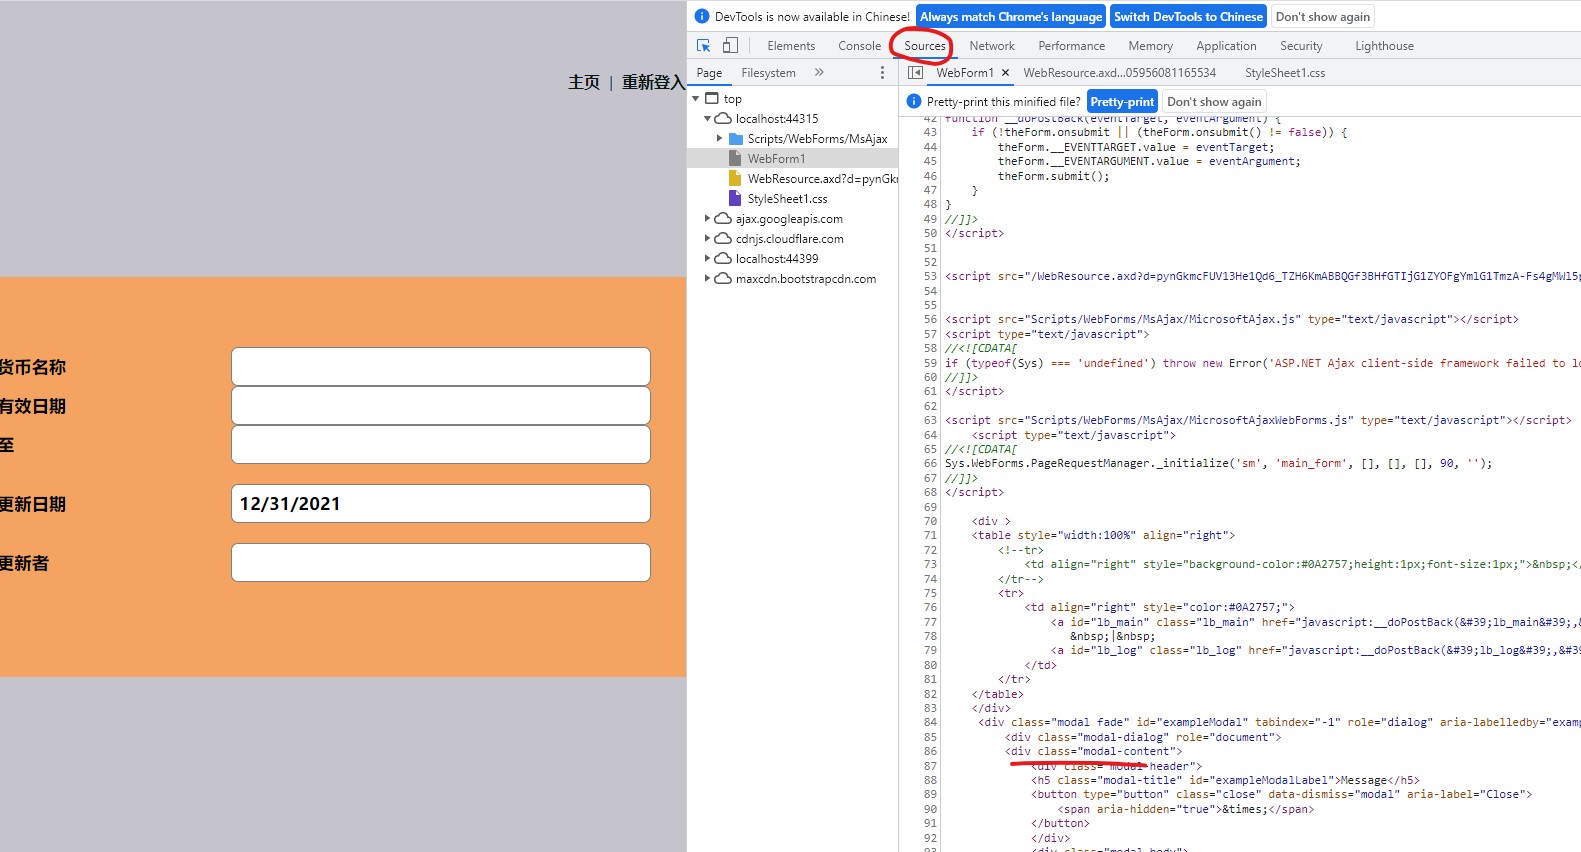Open the Application tab
Screen dimensions: 1581x852
click(1226, 46)
